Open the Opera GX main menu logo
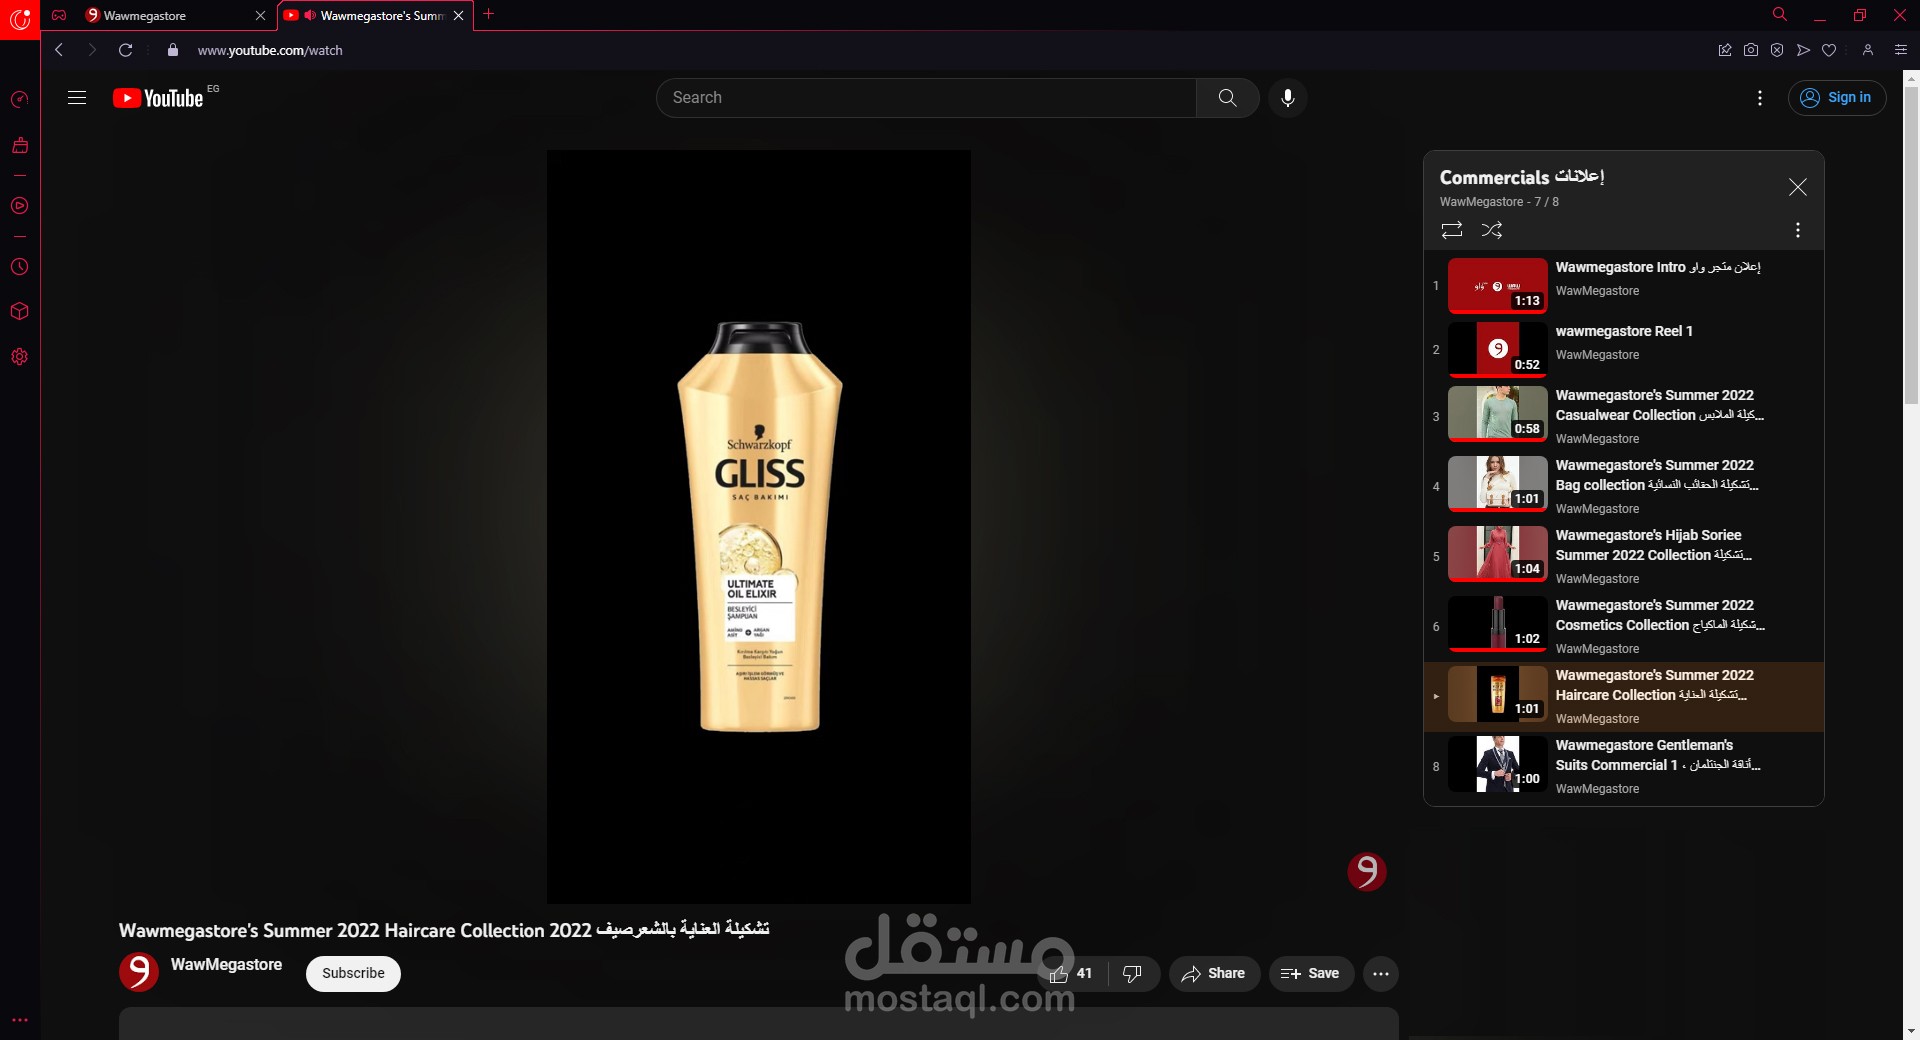This screenshot has width=1920, height=1040. click(20, 19)
